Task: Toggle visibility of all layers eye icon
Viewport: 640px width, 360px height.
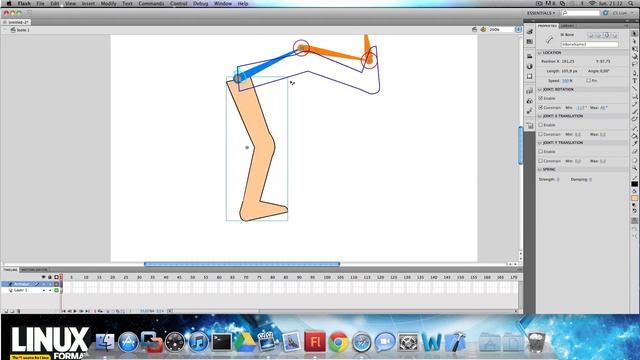Action: coord(43,277)
